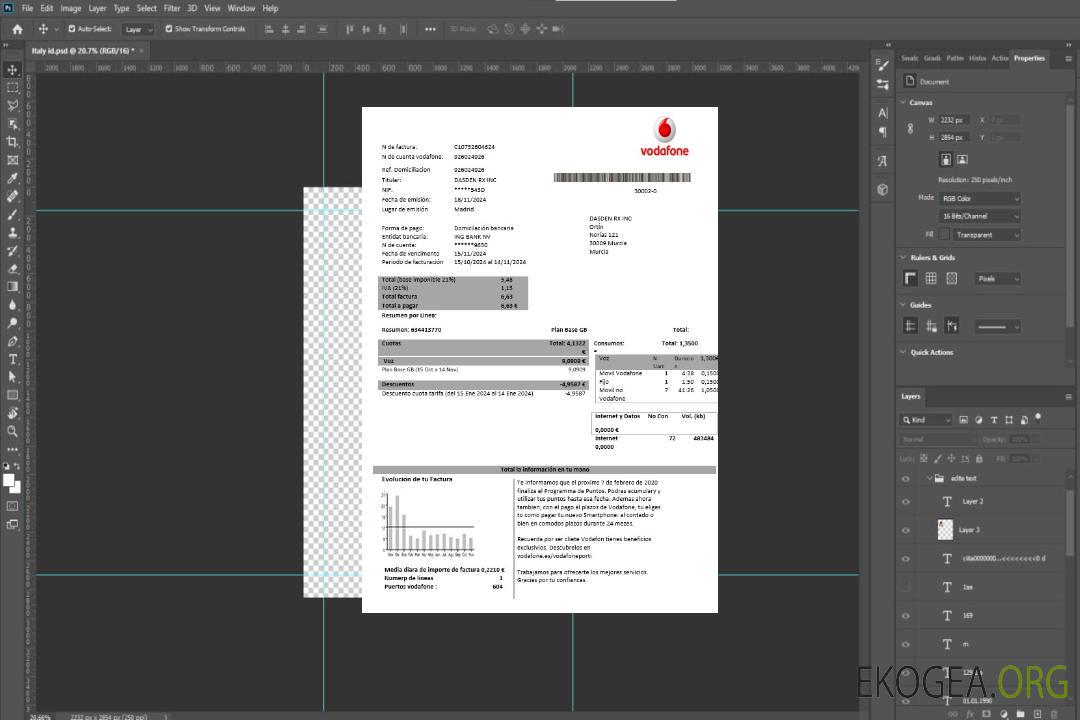Collapse the Canvas section
Image resolution: width=1080 pixels, height=720 pixels.
pyautogui.click(x=903, y=102)
